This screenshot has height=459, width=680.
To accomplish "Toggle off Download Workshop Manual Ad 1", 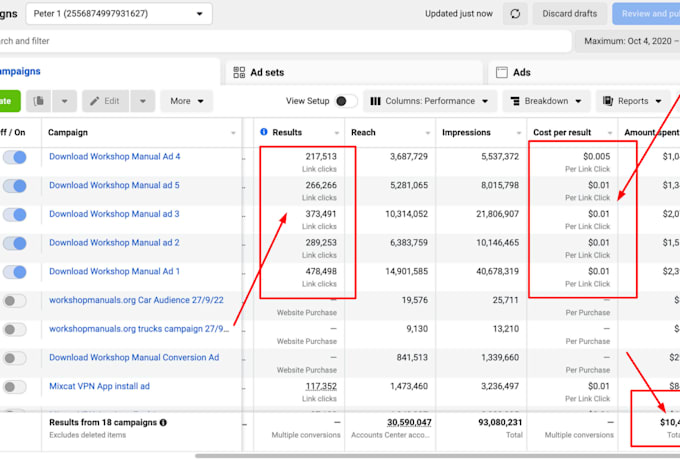I will tap(15, 272).
